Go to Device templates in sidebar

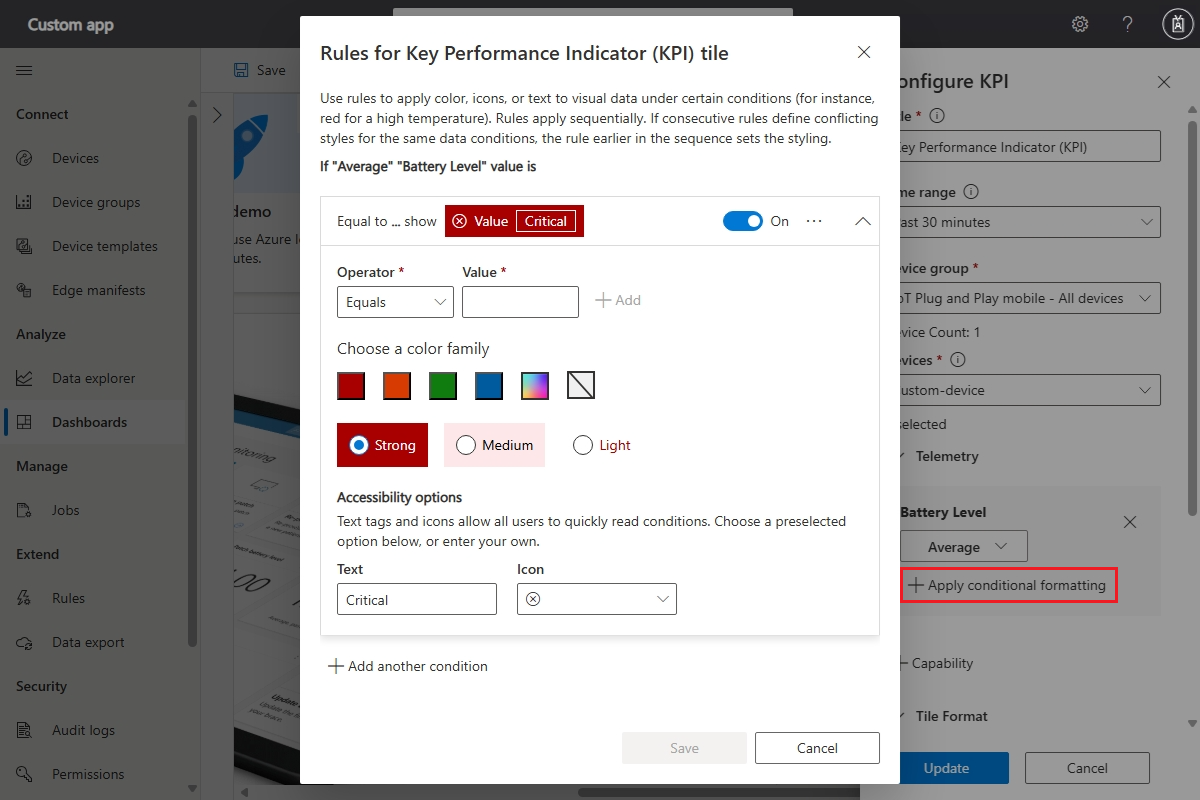[x=104, y=246]
